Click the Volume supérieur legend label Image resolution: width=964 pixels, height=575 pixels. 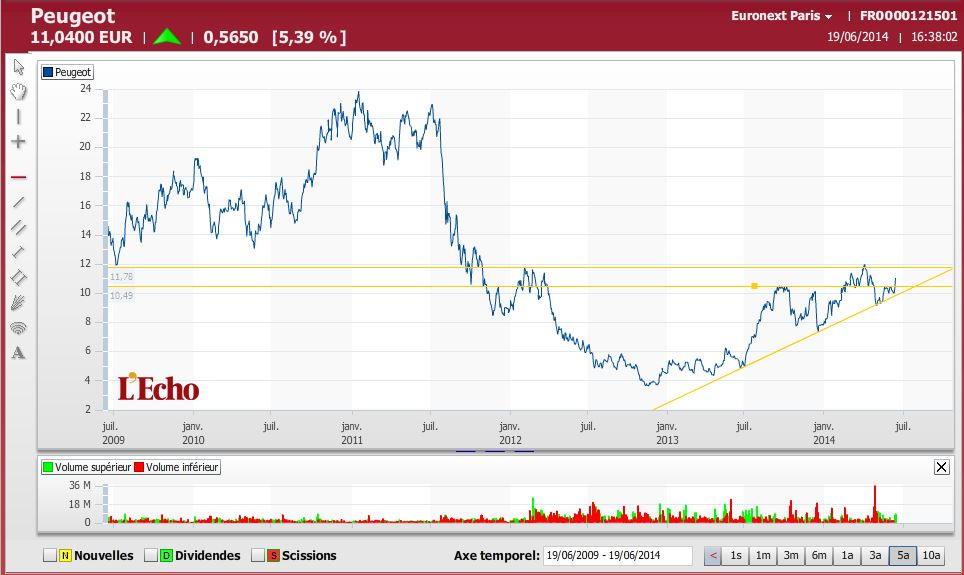93,467
